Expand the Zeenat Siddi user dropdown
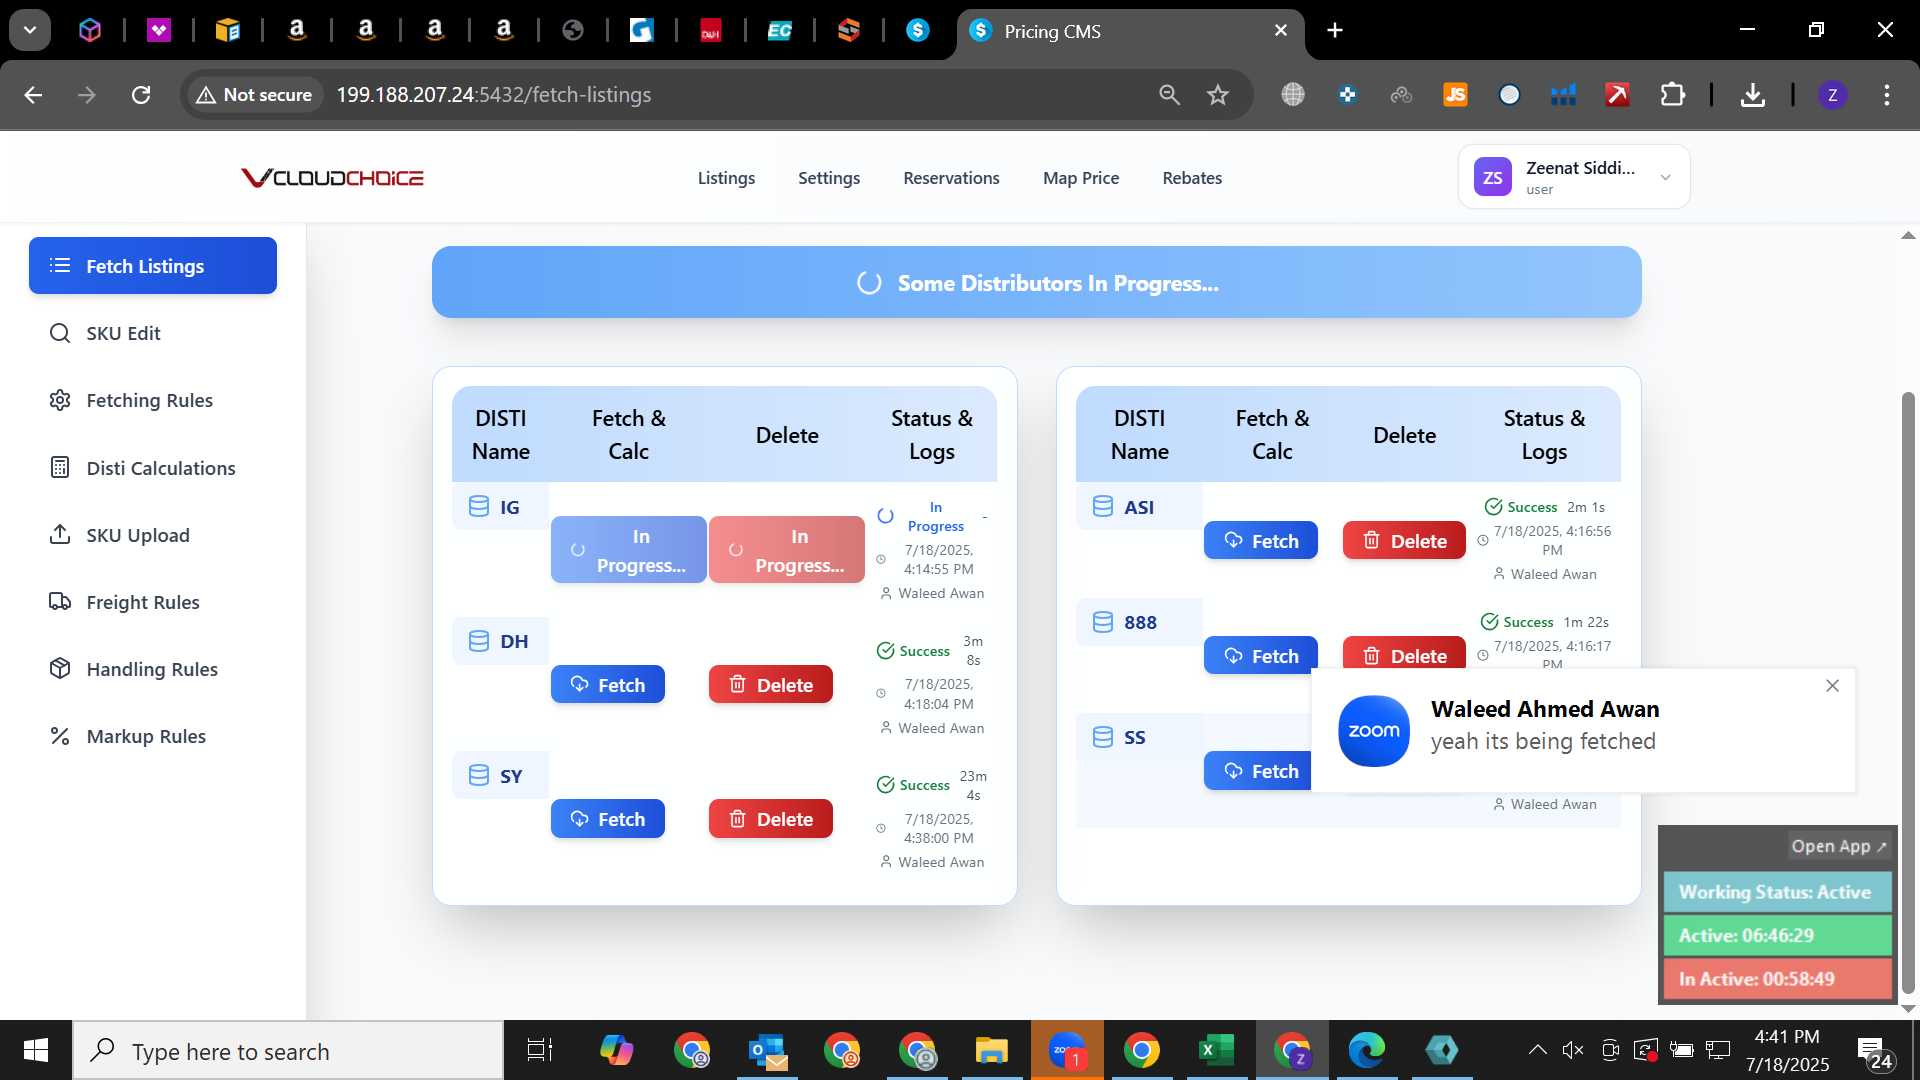The width and height of the screenshot is (1920, 1080). tap(1574, 177)
